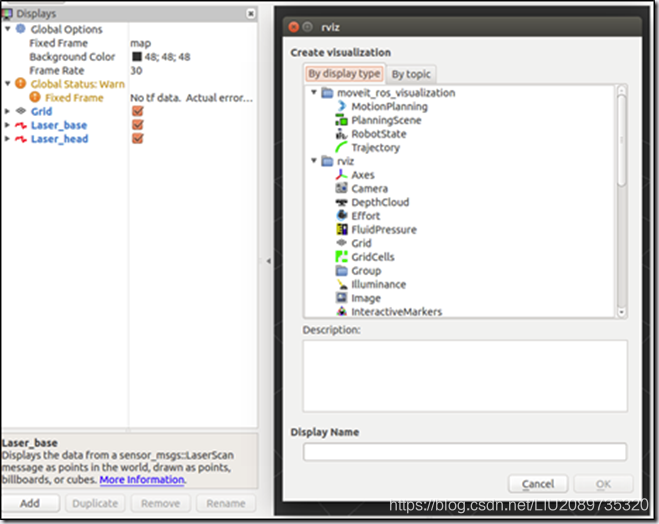Select the Image display icon
The width and height of the screenshot is (659, 524).
341,298
